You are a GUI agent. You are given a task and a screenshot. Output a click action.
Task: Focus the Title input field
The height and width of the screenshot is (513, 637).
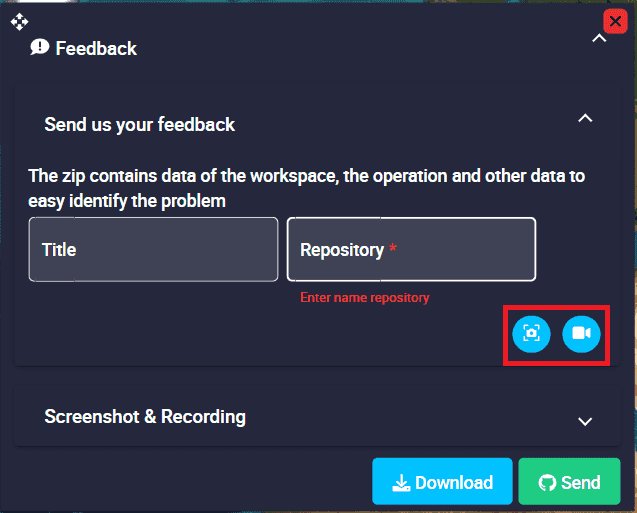pos(154,249)
